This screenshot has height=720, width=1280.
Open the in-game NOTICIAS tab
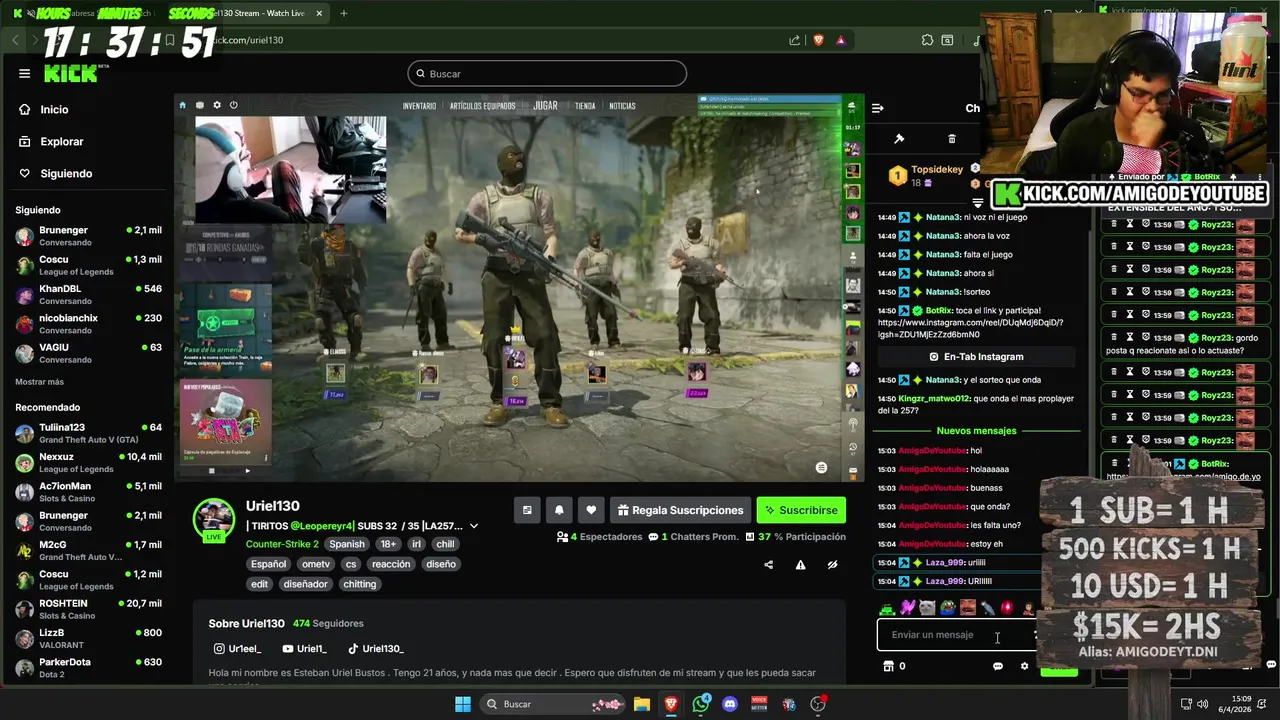(623, 106)
